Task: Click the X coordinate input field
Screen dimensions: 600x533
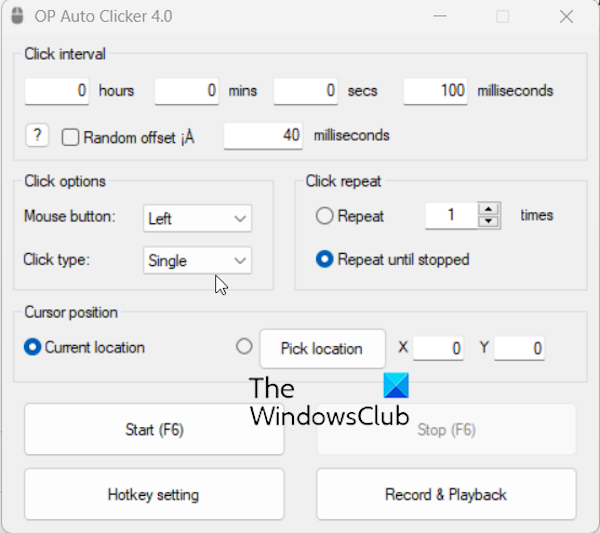Action: pos(438,349)
